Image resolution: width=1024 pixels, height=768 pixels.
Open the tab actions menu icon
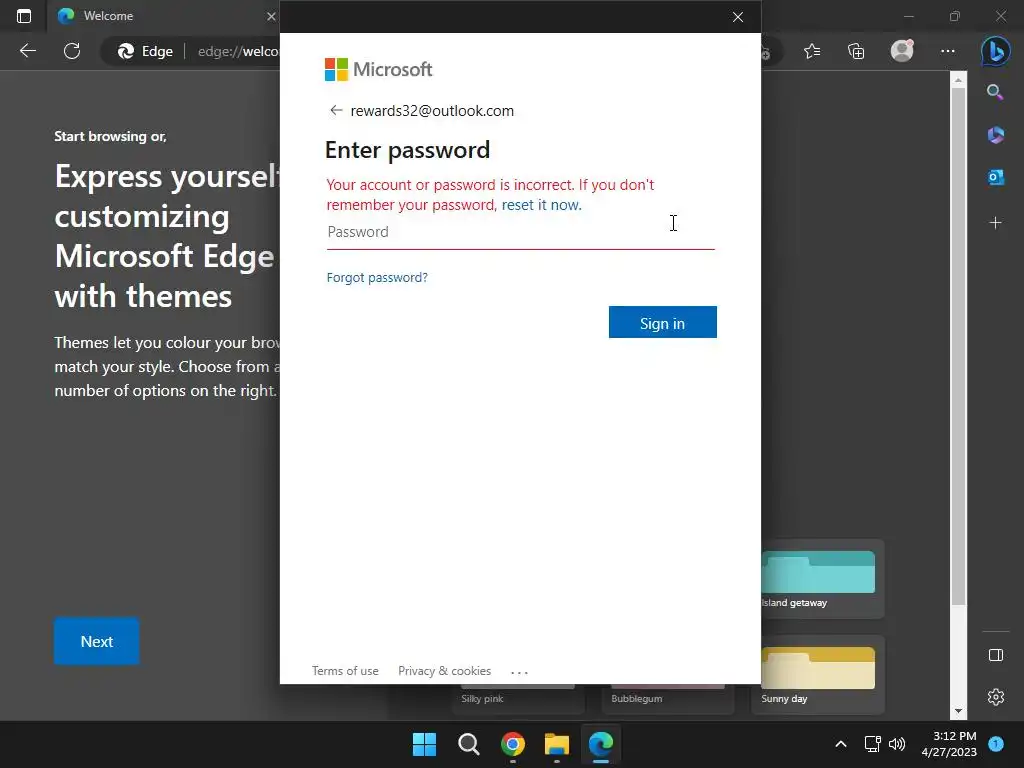click(24, 16)
